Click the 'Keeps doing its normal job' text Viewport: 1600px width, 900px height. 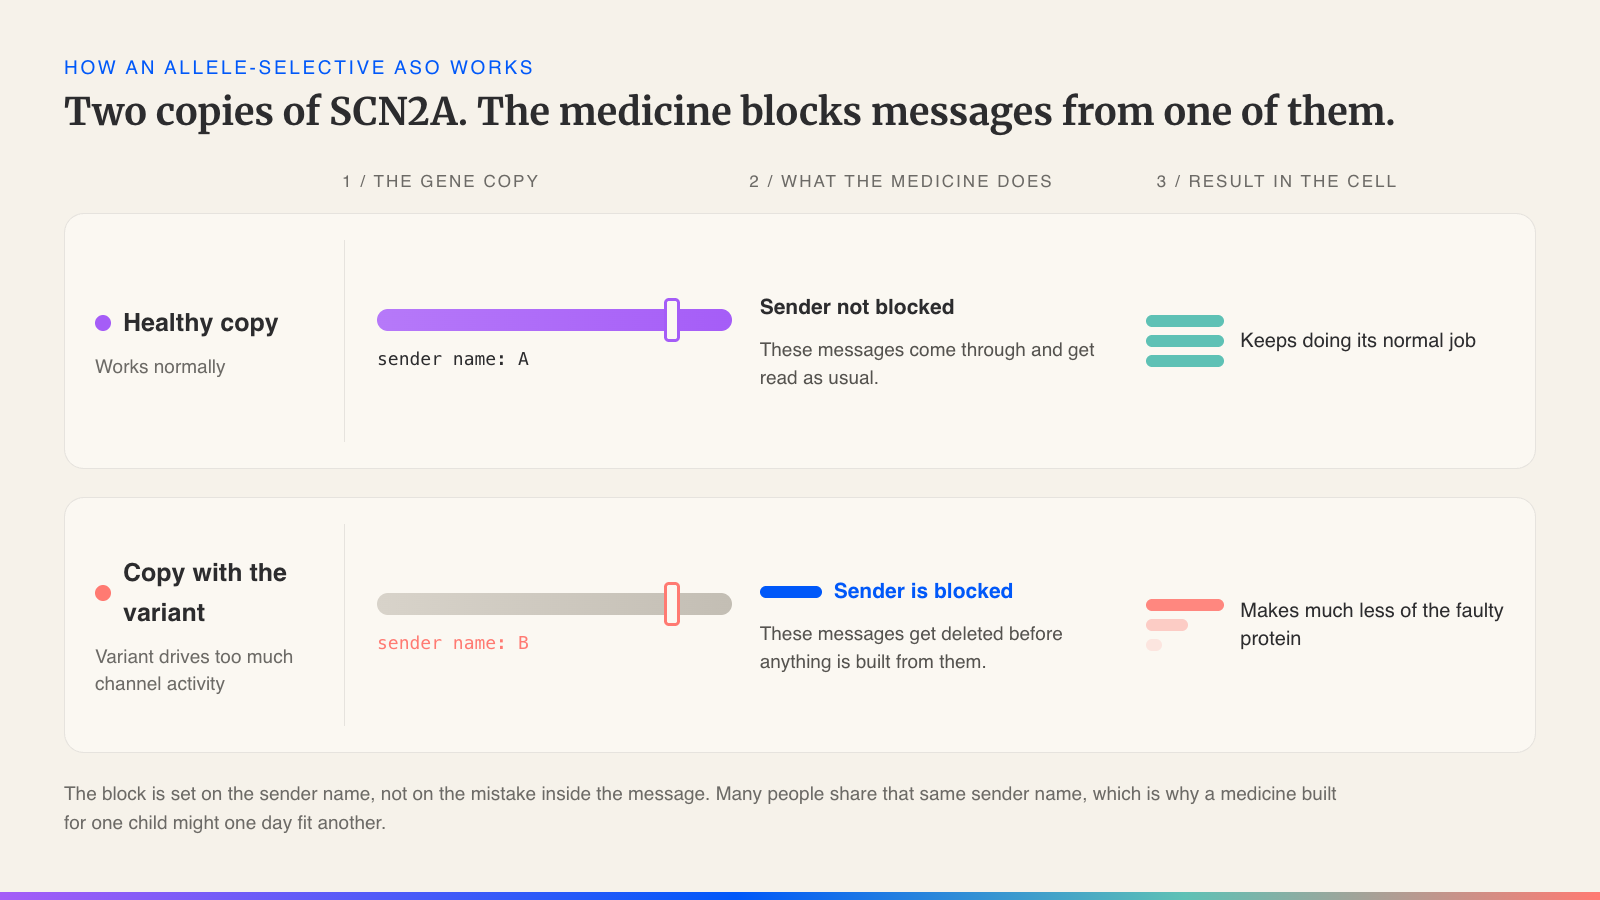(x=1358, y=340)
